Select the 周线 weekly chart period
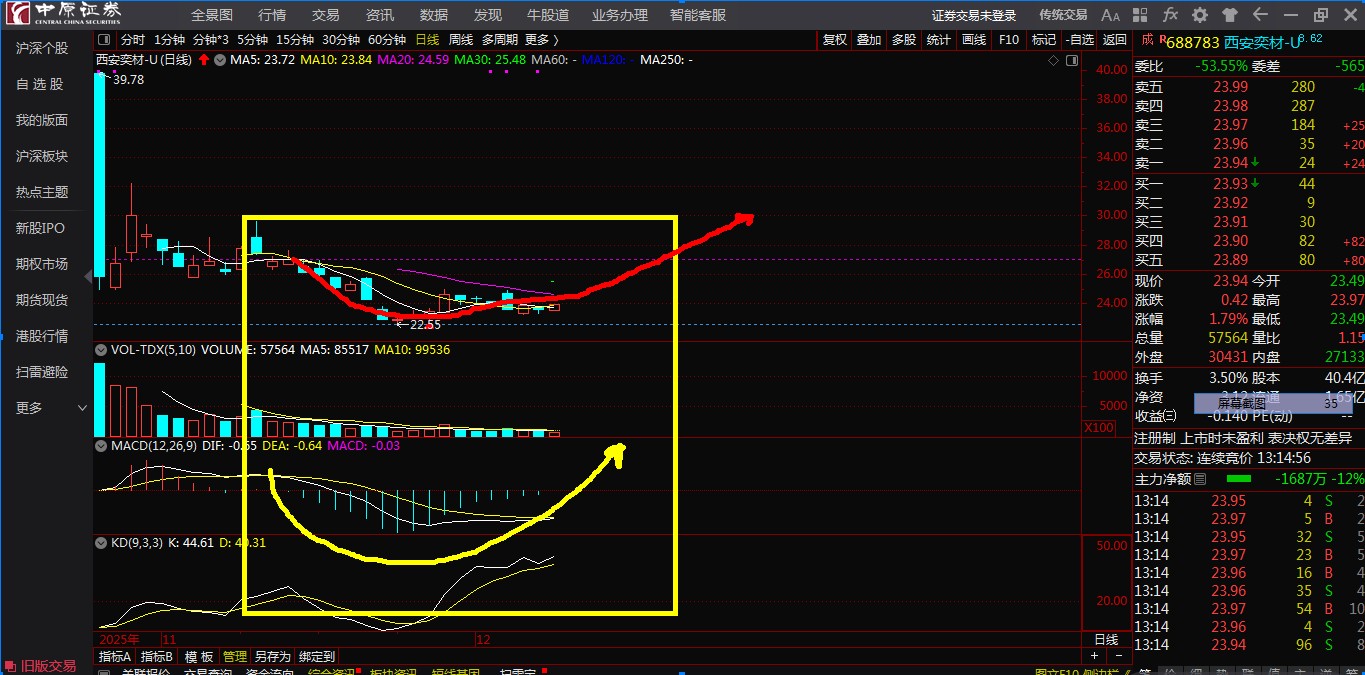The image size is (1365, 675). click(461, 40)
